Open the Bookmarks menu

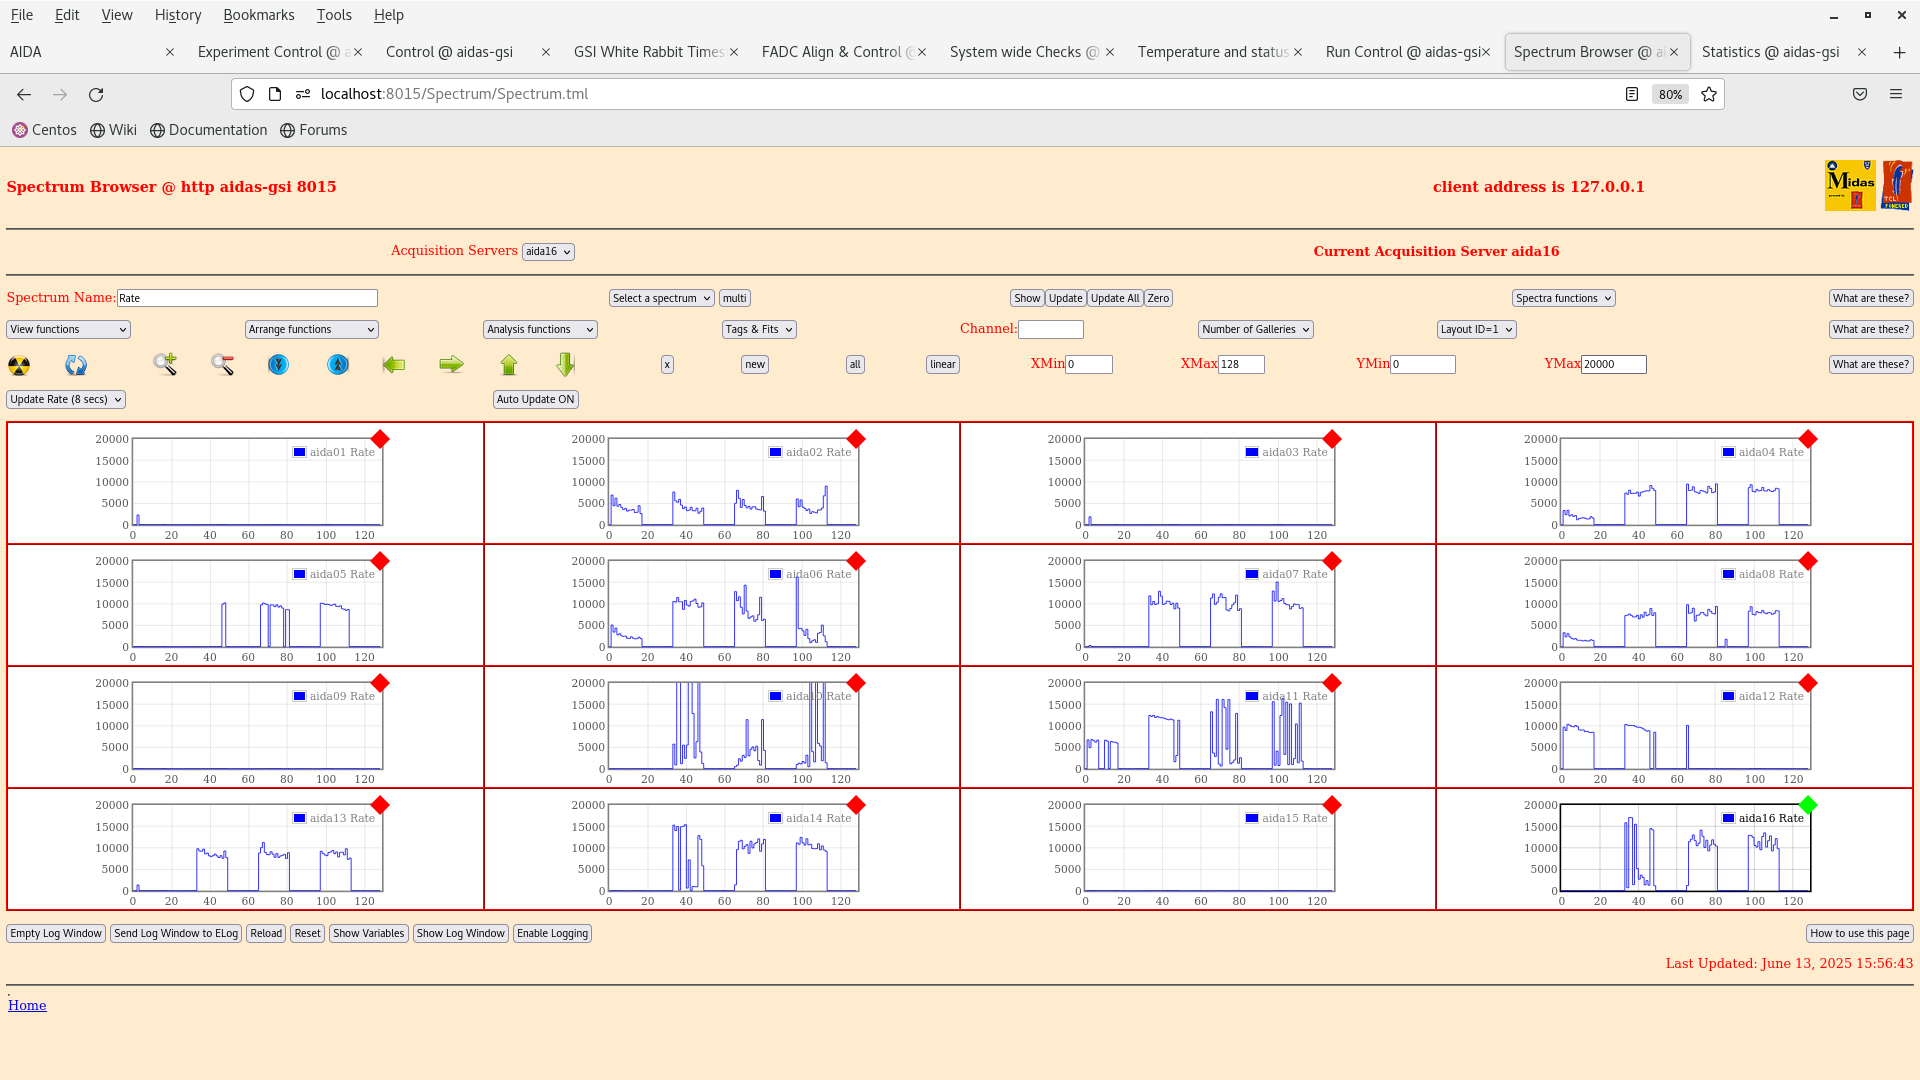click(x=258, y=15)
